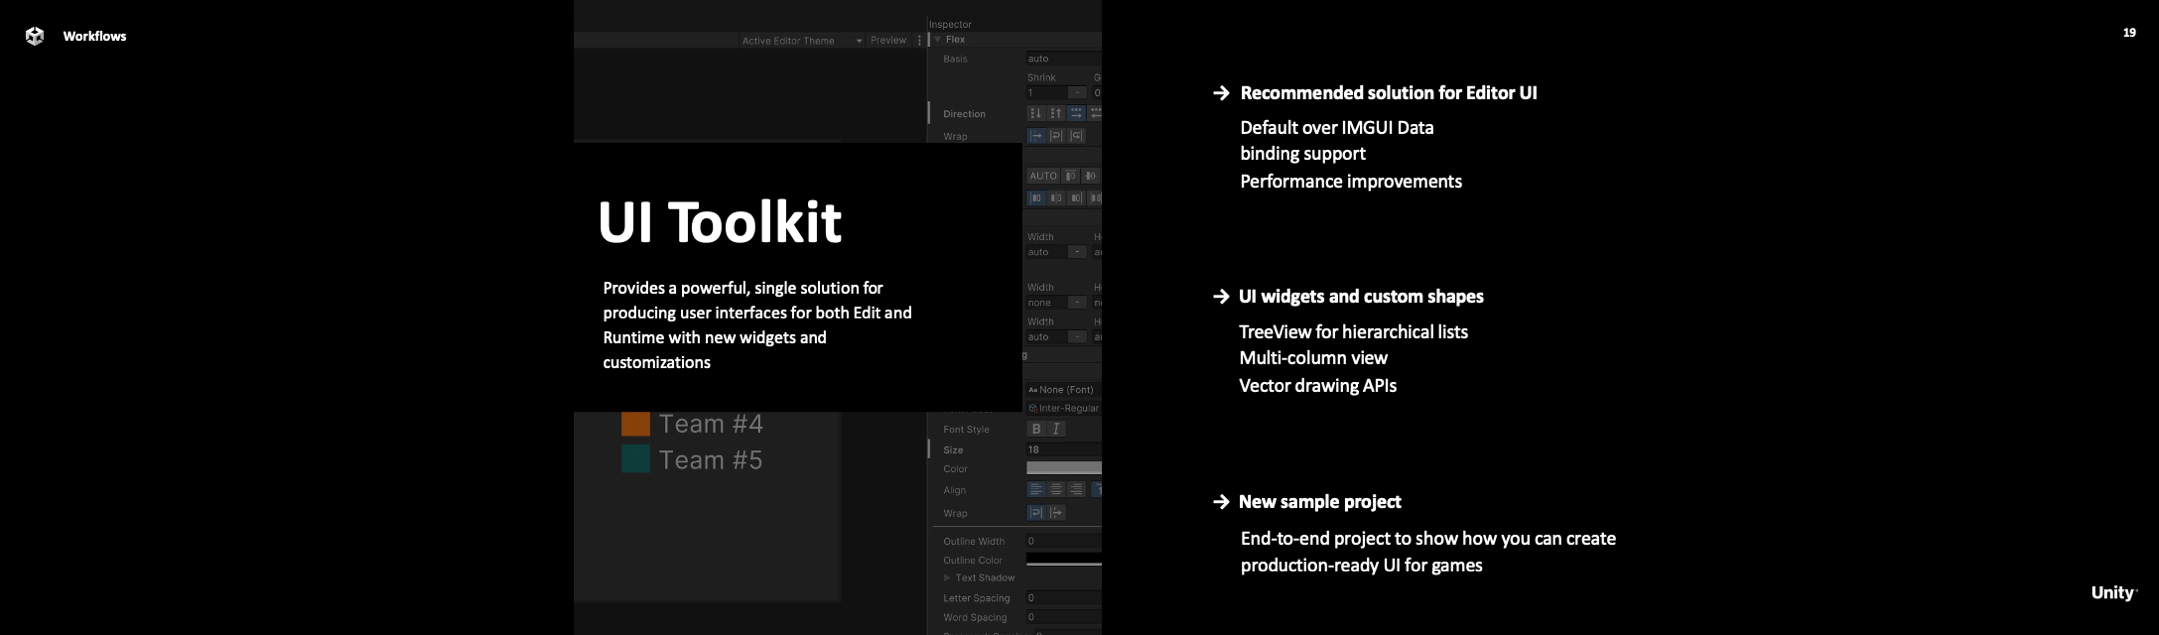Click the UI Toolkit slide title
The image size is (2159, 635).
coord(719,221)
